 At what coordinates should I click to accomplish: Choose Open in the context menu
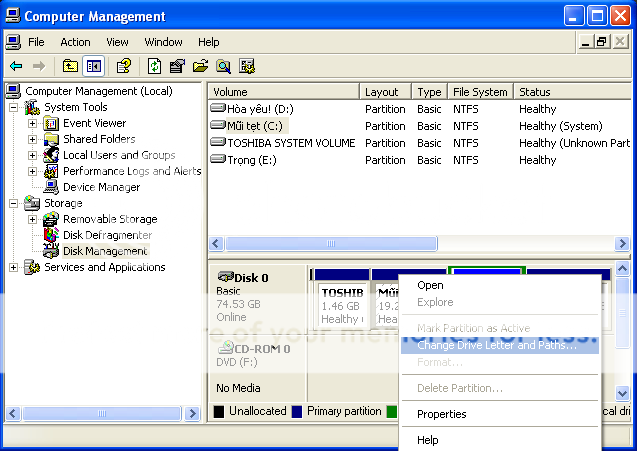[500, 285]
